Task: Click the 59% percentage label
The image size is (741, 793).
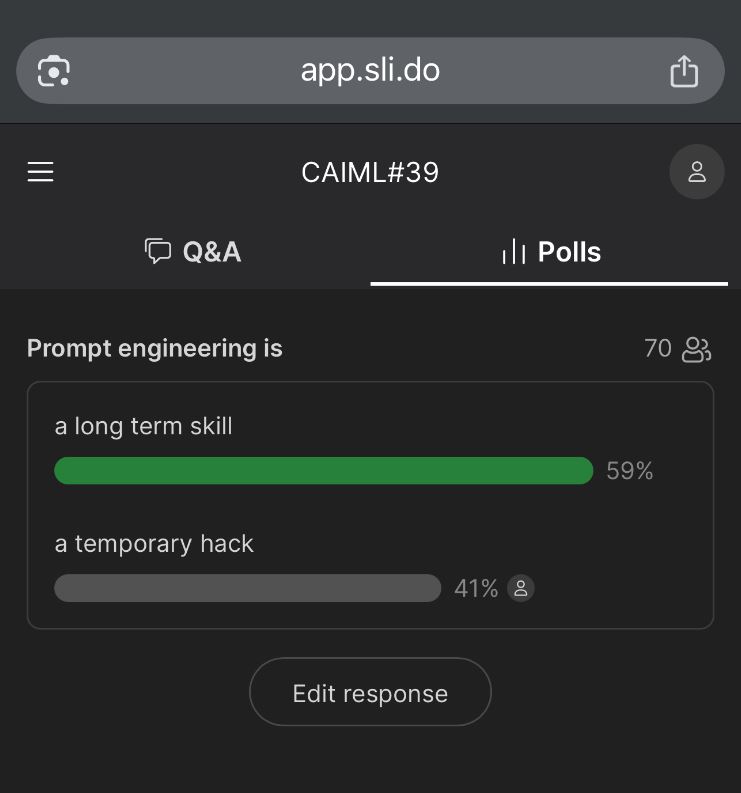Action: point(629,471)
